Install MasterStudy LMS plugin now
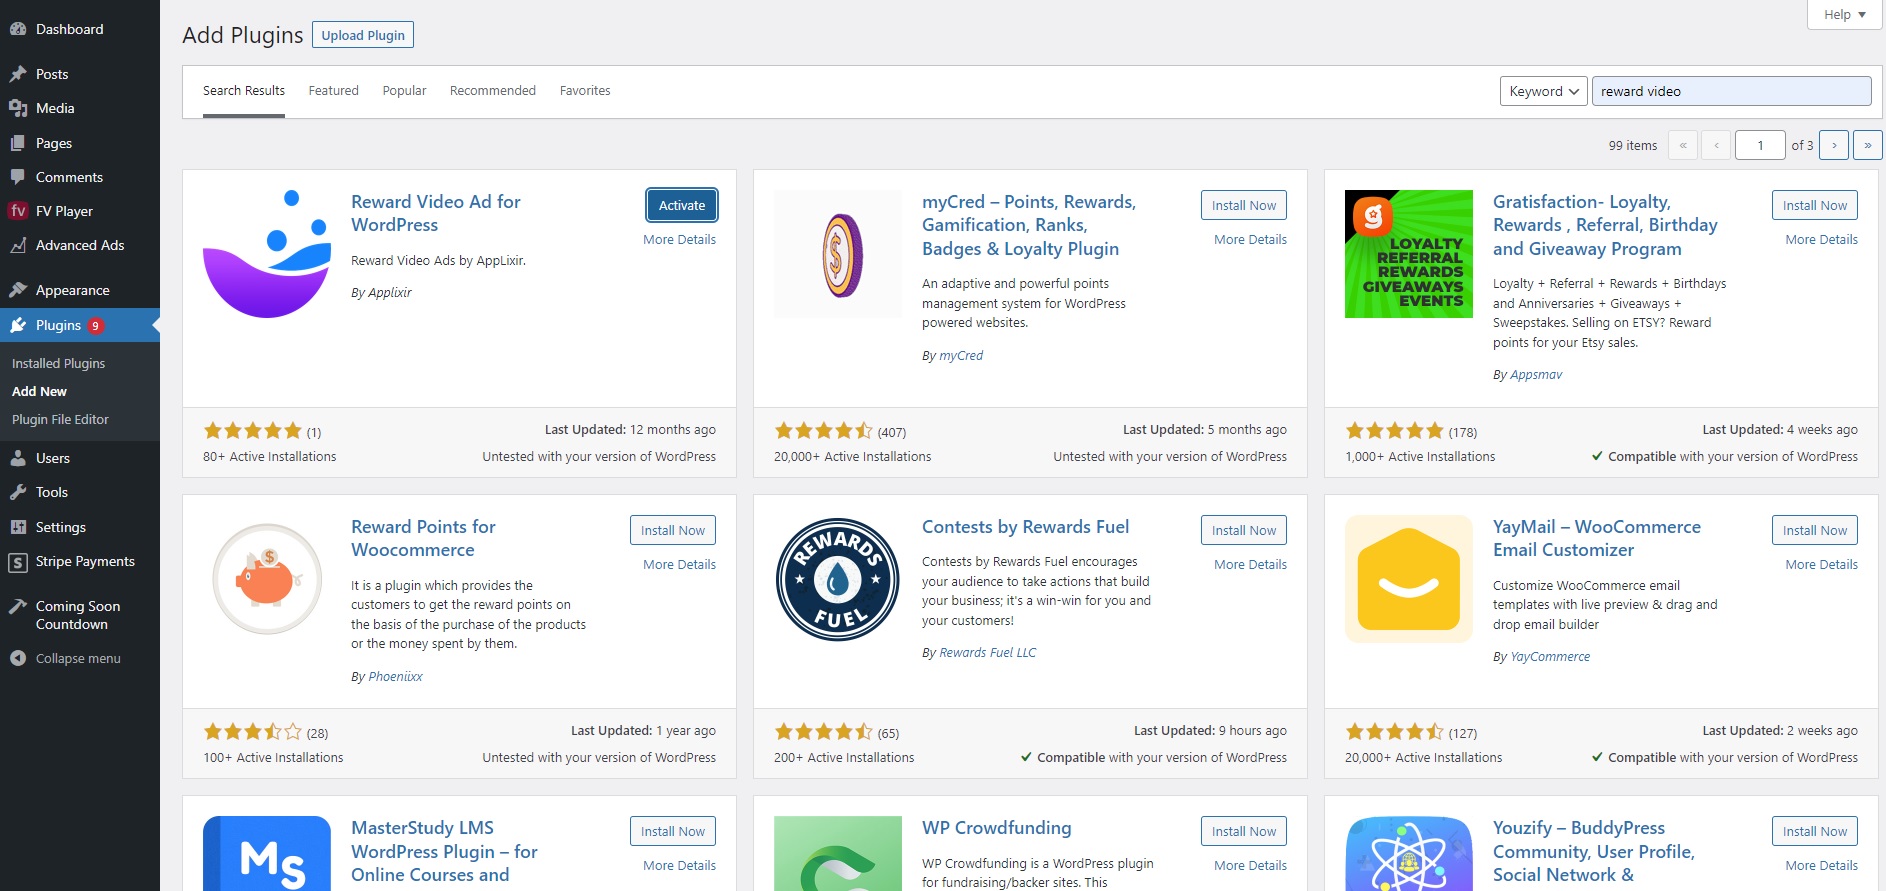 pyautogui.click(x=673, y=831)
